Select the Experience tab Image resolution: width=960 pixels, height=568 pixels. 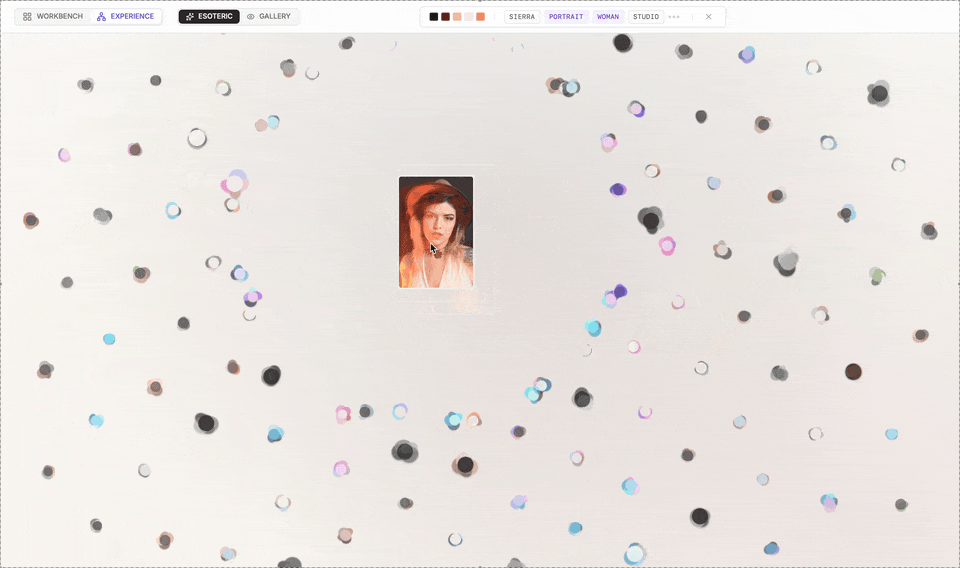click(126, 17)
